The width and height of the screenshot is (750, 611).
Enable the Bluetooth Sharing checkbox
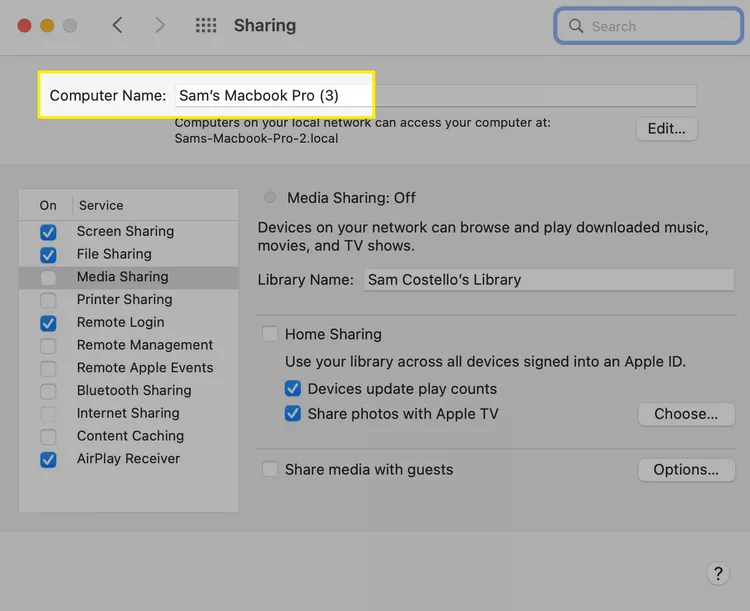(x=48, y=391)
